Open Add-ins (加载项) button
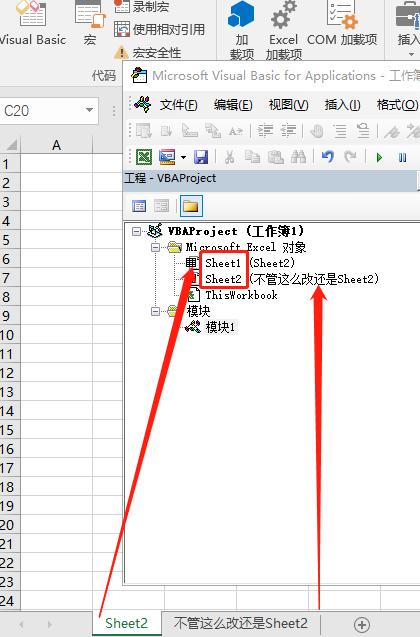Screen dimensions: 420x637 [241, 30]
